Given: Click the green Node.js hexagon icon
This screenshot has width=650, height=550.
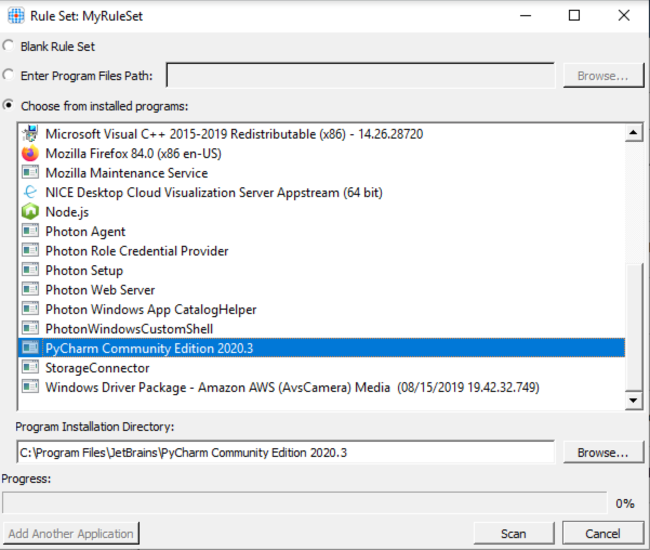Looking at the screenshot, I should pos(30,211).
